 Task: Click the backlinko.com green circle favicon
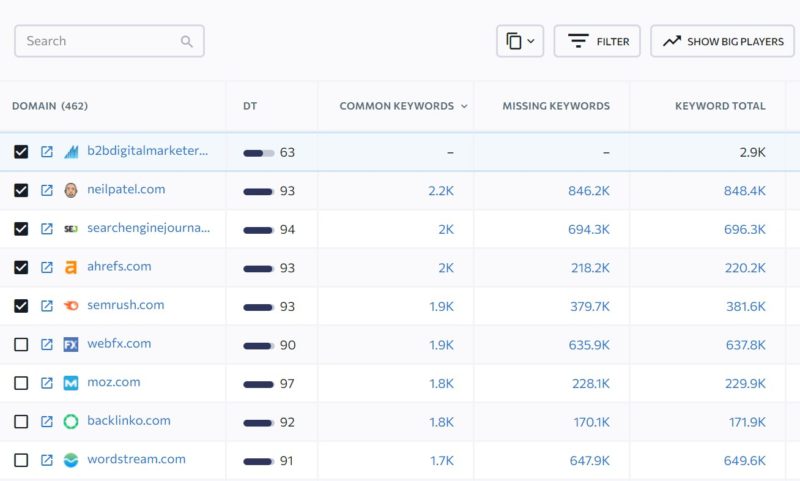(x=71, y=421)
